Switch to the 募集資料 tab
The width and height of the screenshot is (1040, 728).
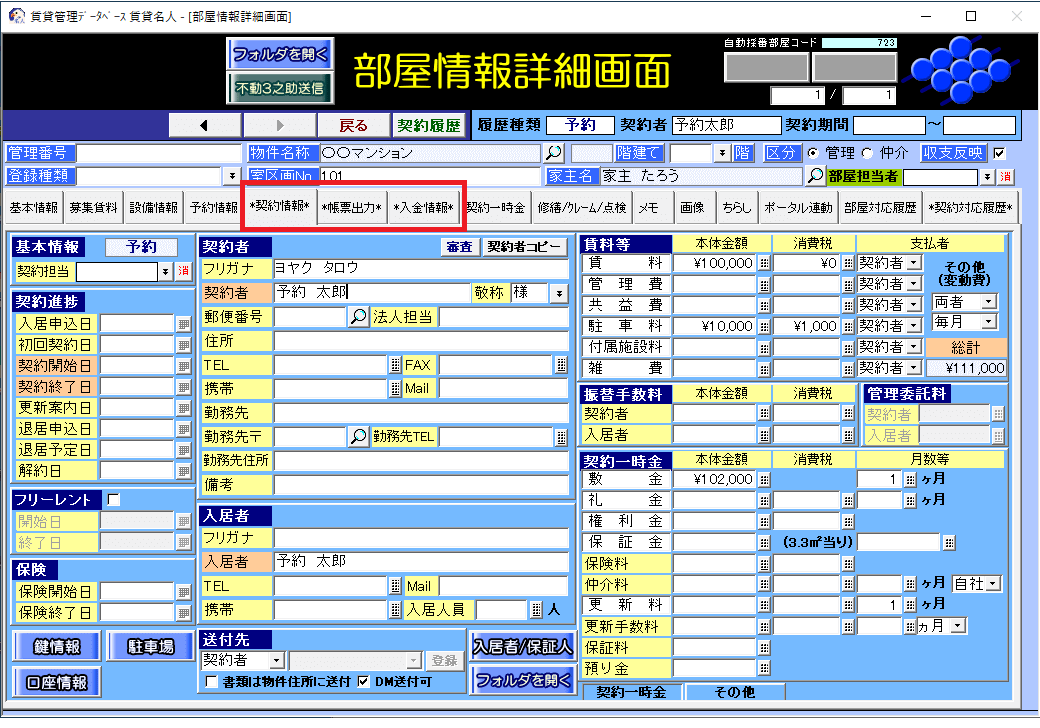93,208
